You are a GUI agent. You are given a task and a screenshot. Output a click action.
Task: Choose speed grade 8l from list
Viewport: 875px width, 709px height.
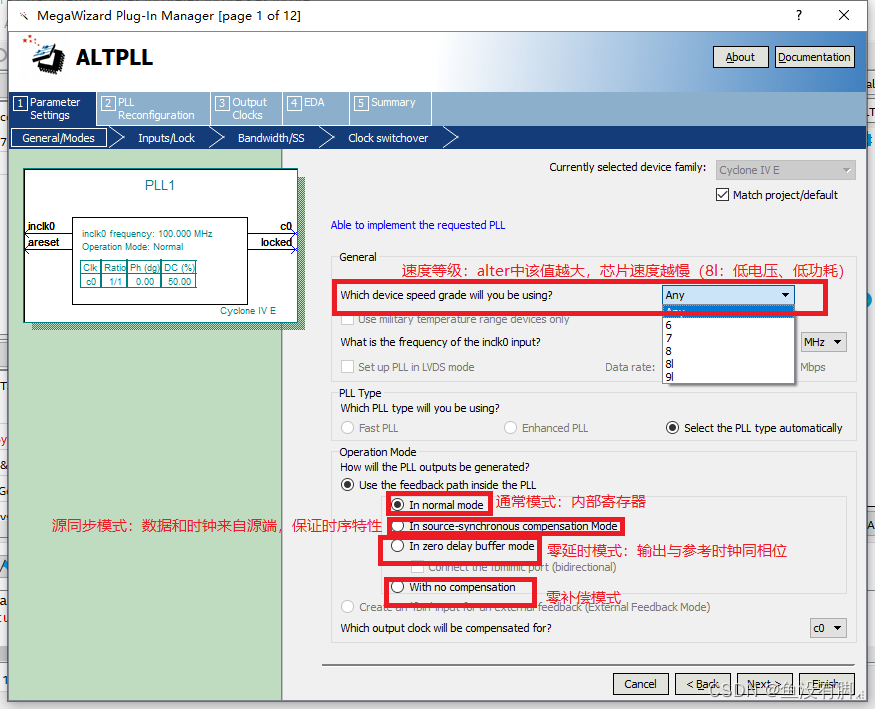coord(728,364)
